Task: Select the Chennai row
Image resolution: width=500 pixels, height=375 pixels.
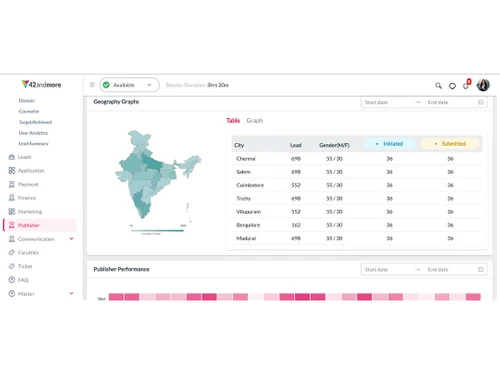Action: (357, 159)
